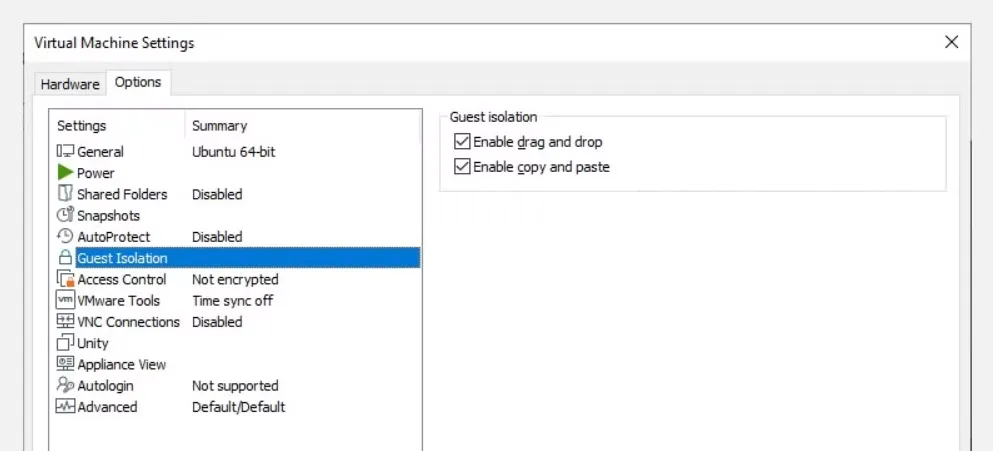993x451 pixels.
Task: Select the Power settings row label
Action: (96, 173)
